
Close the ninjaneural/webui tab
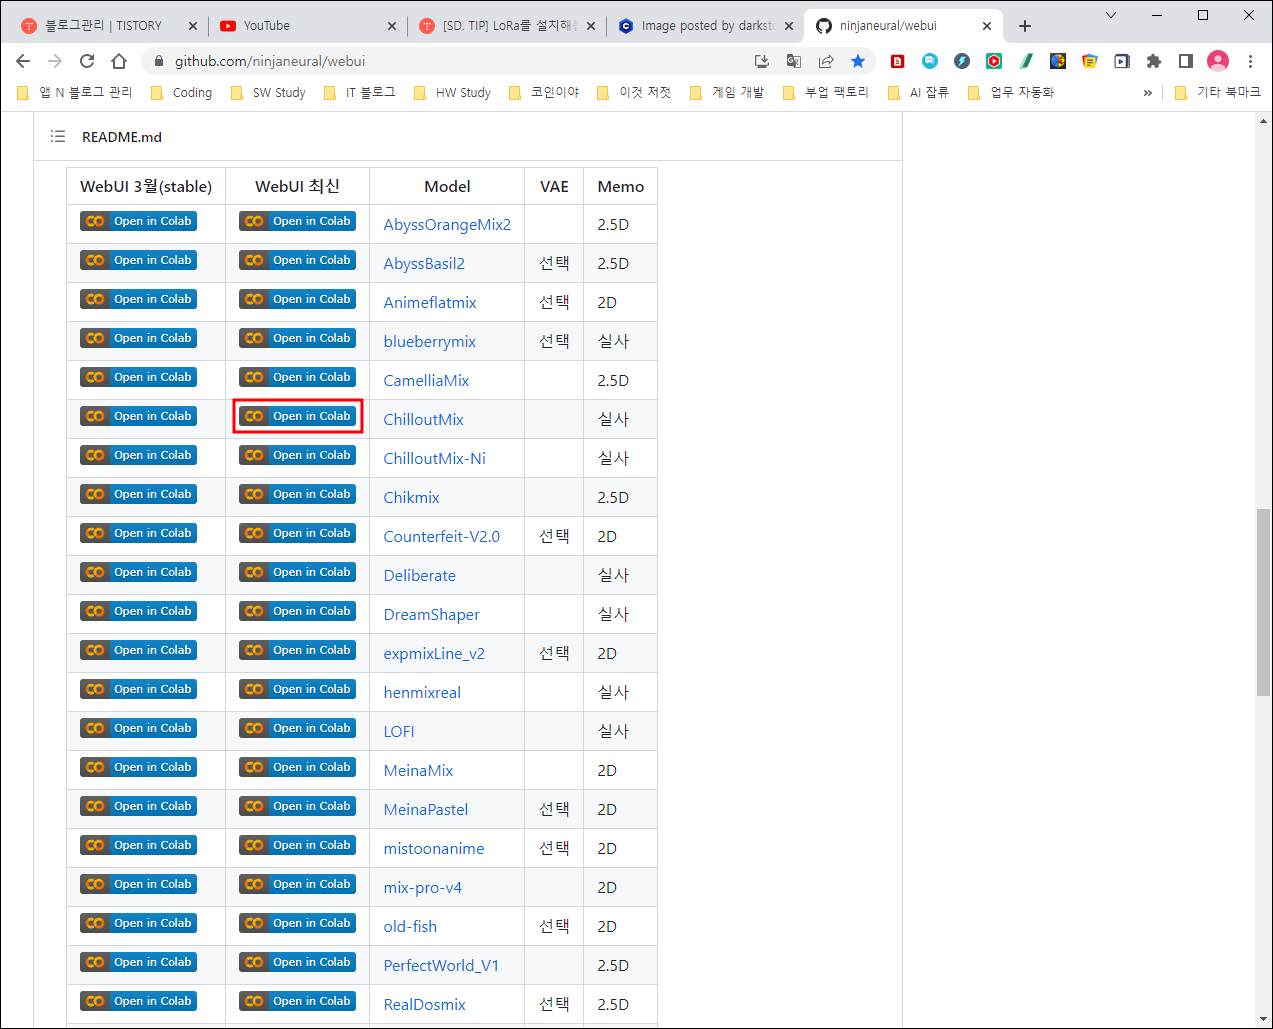click(x=987, y=26)
